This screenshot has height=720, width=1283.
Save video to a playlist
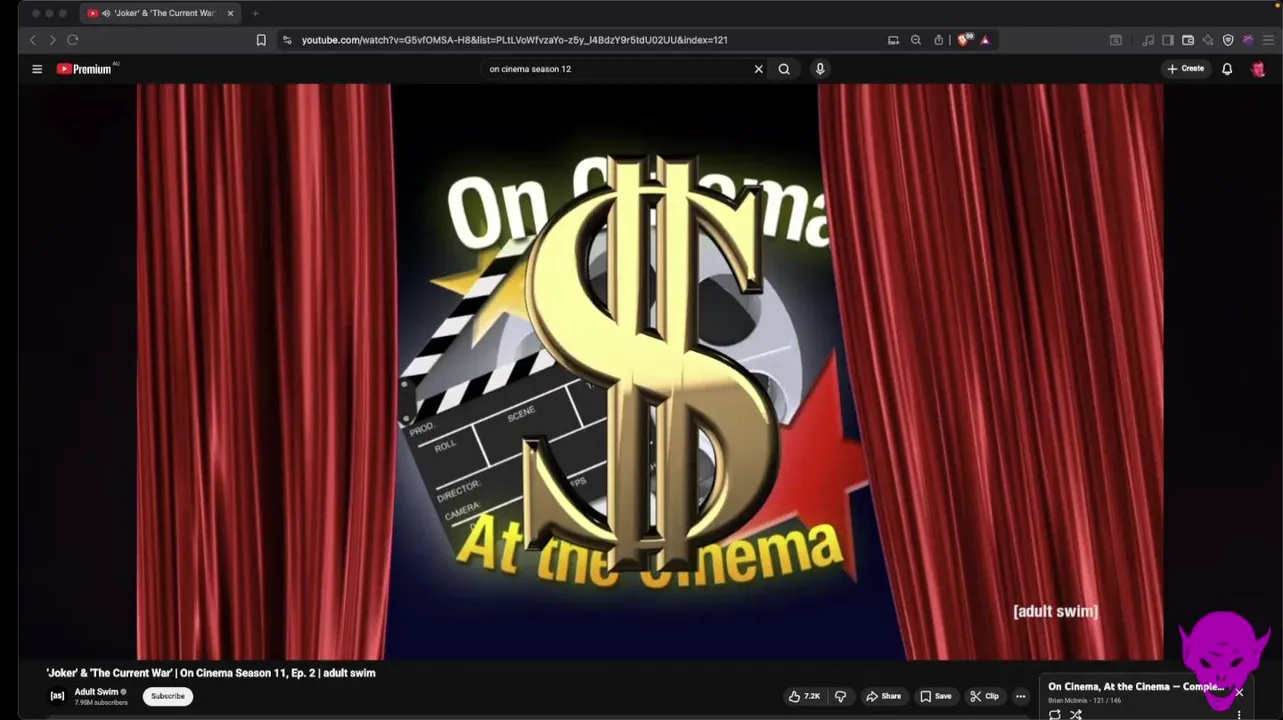point(936,696)
